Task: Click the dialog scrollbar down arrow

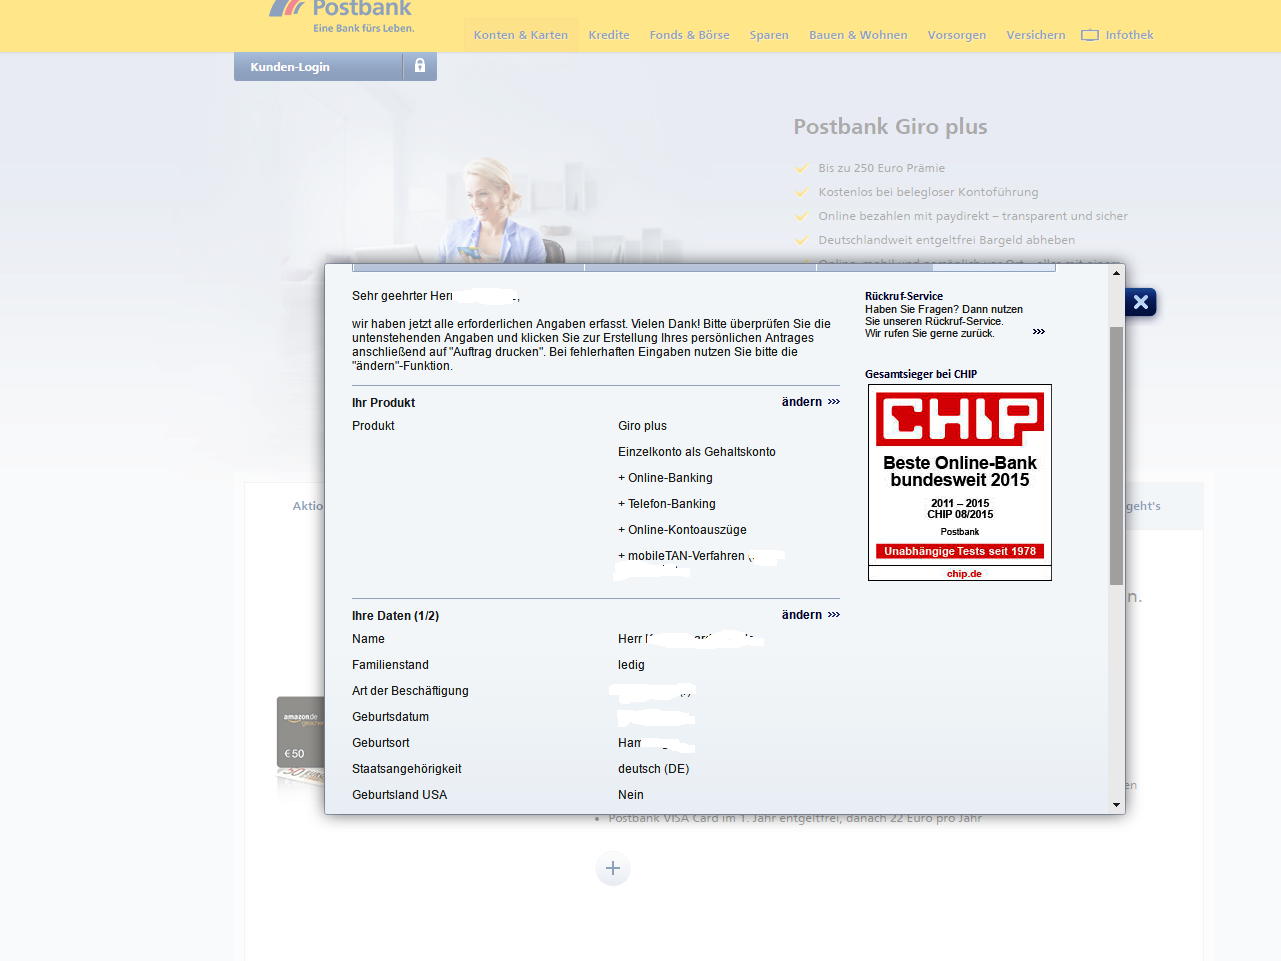Action: tap(1116, 805)
